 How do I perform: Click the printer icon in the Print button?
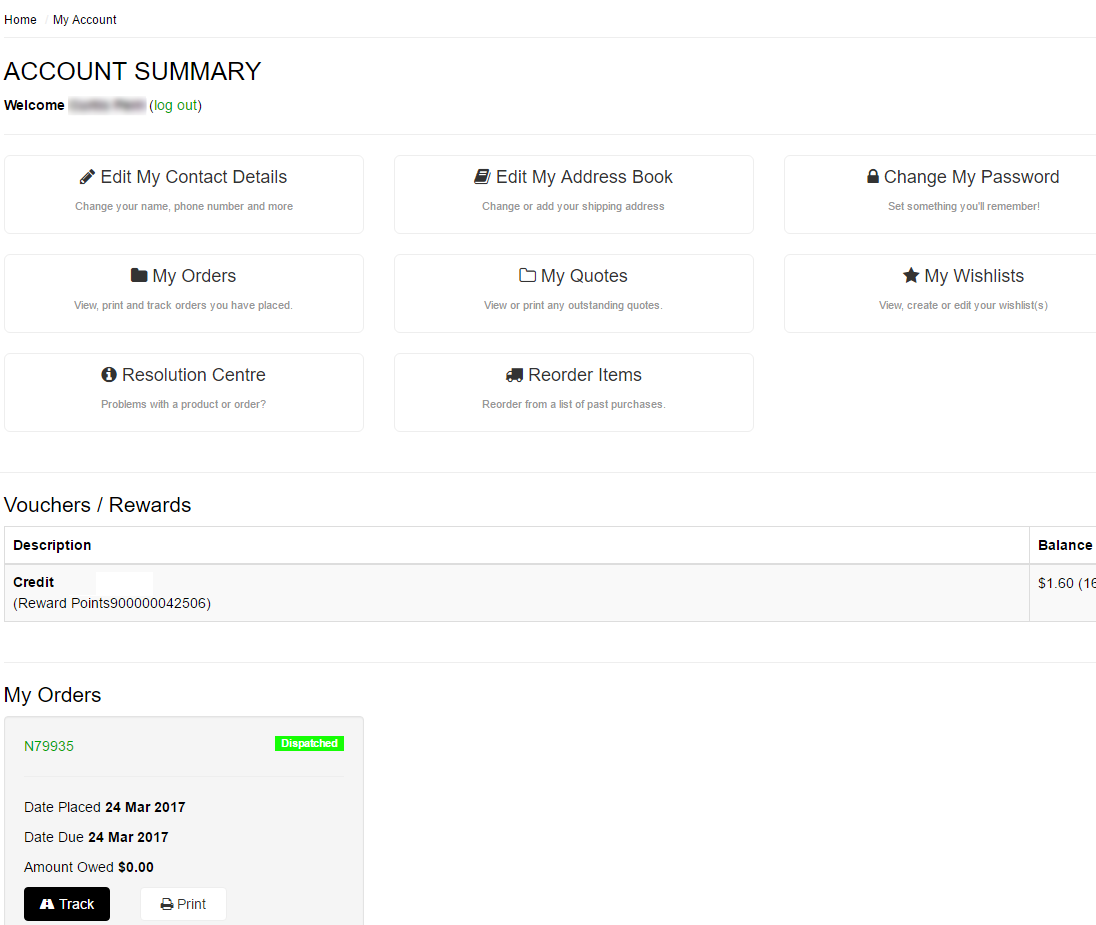pos(167,905)
